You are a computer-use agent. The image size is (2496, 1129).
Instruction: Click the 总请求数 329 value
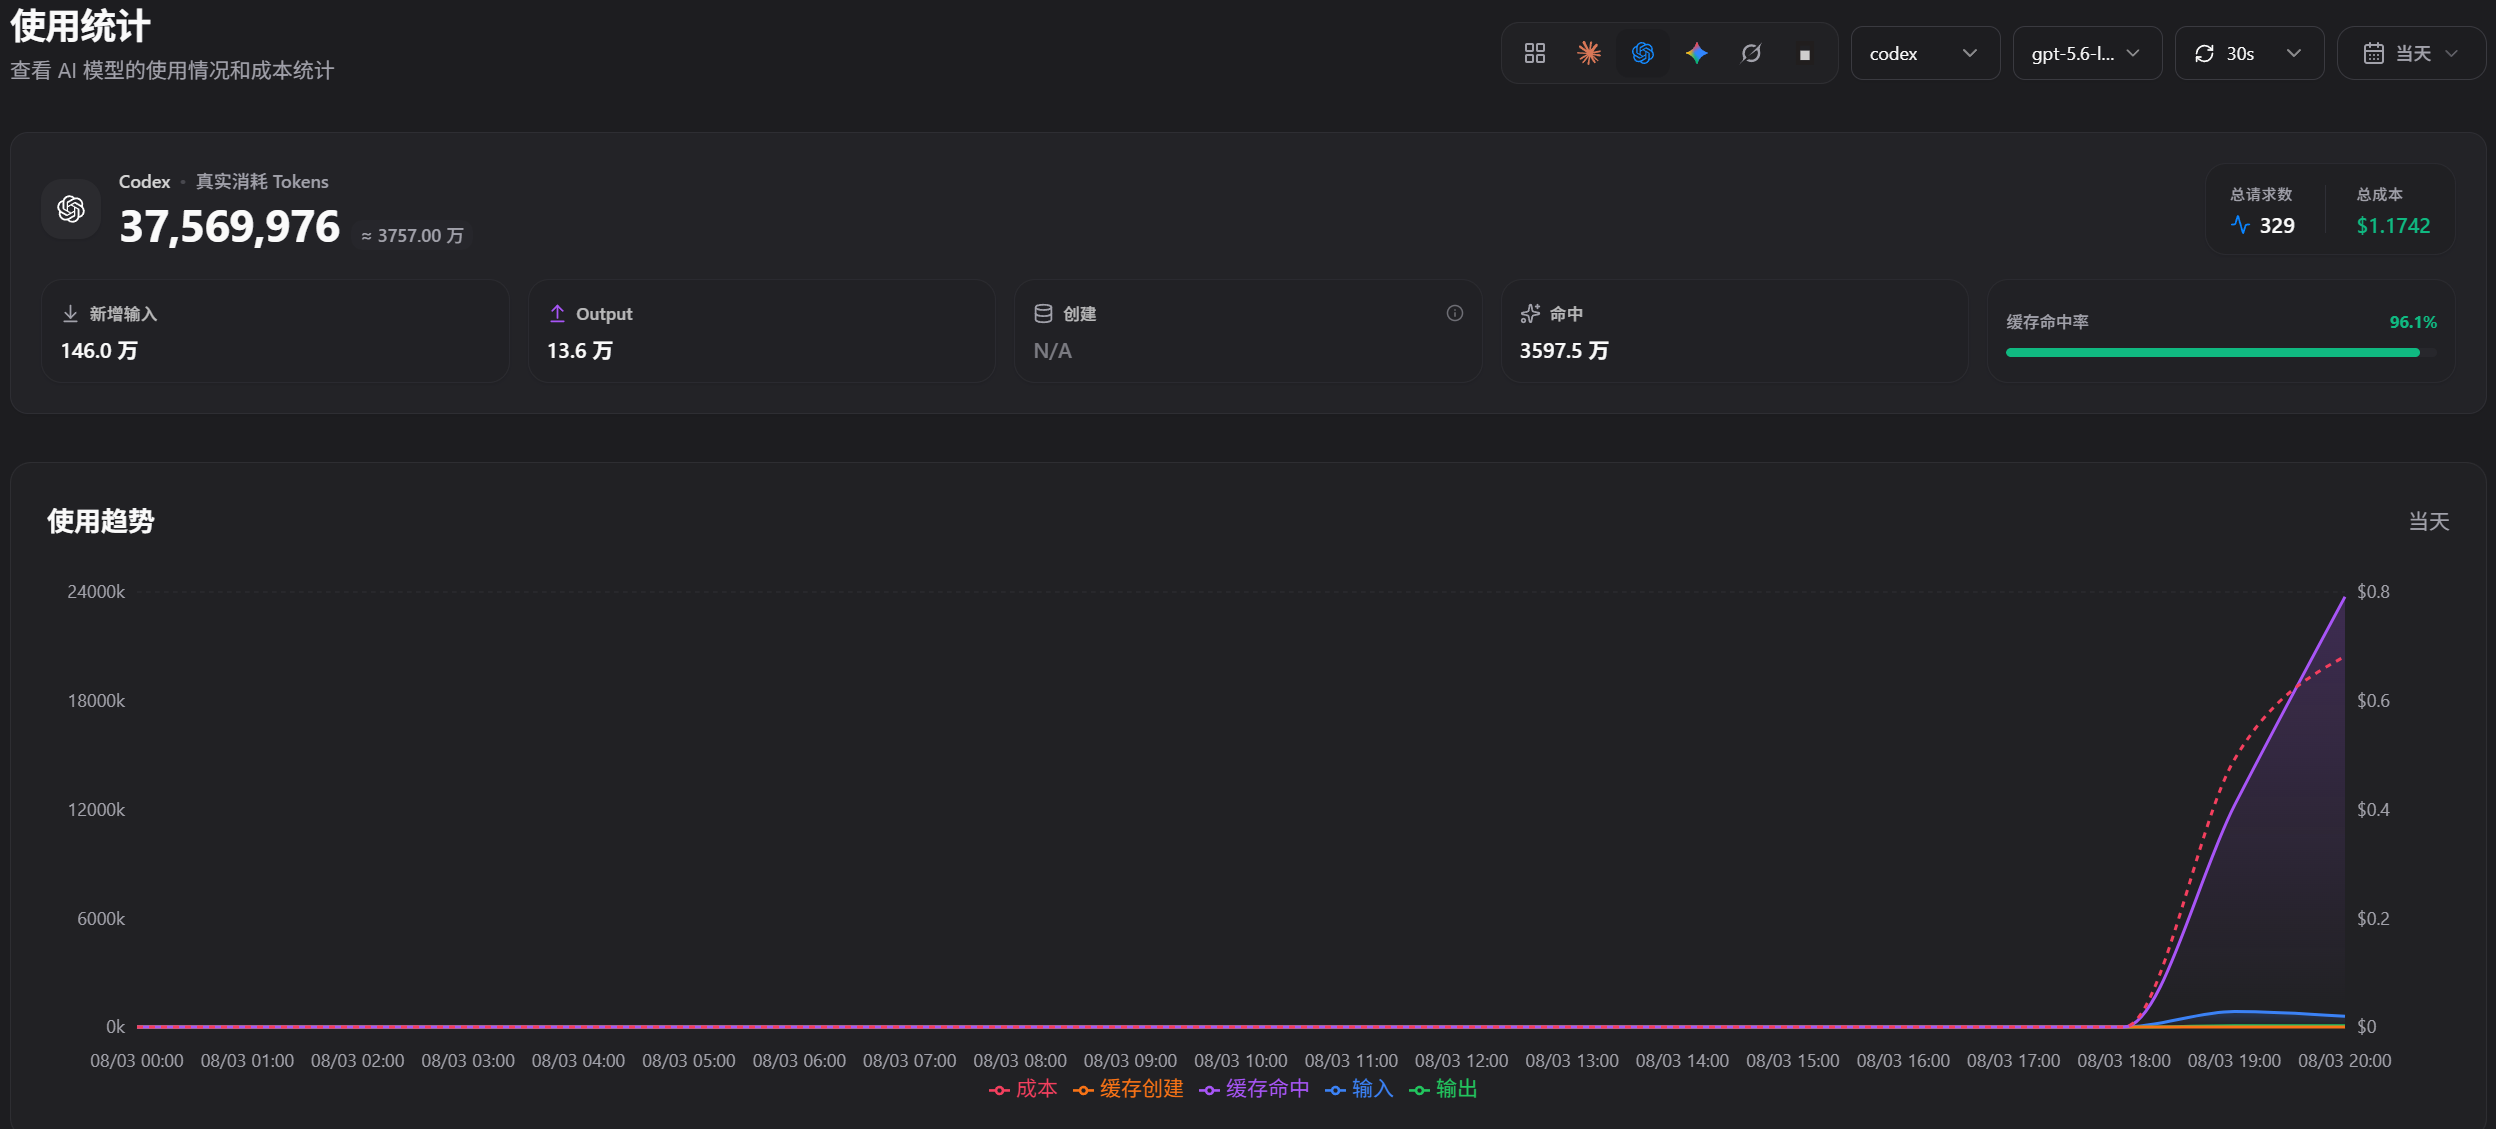2277,226
